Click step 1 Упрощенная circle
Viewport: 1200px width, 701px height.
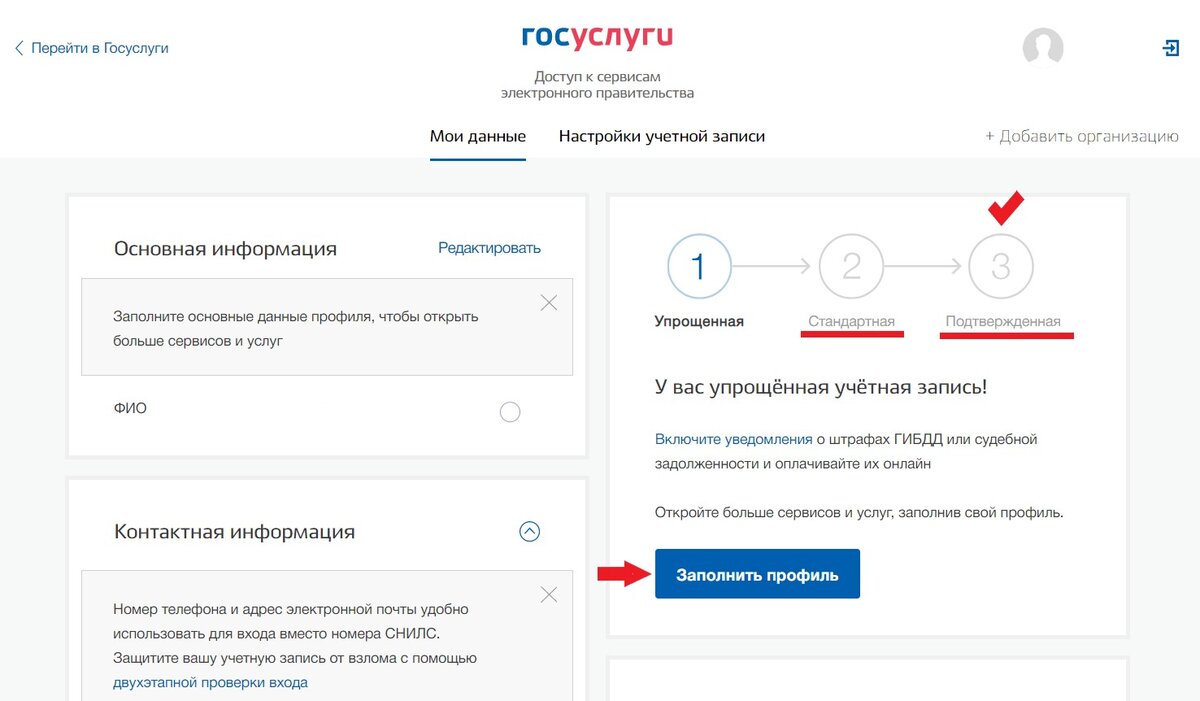click(x=699, y=266)
